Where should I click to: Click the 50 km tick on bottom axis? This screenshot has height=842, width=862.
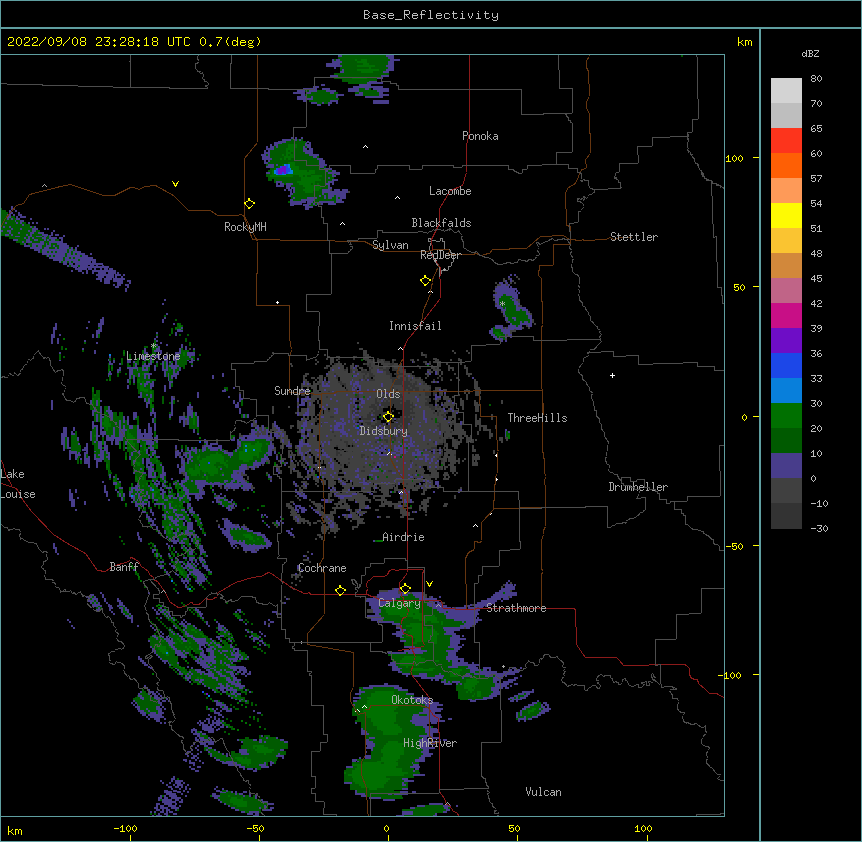tap(514, 828)
